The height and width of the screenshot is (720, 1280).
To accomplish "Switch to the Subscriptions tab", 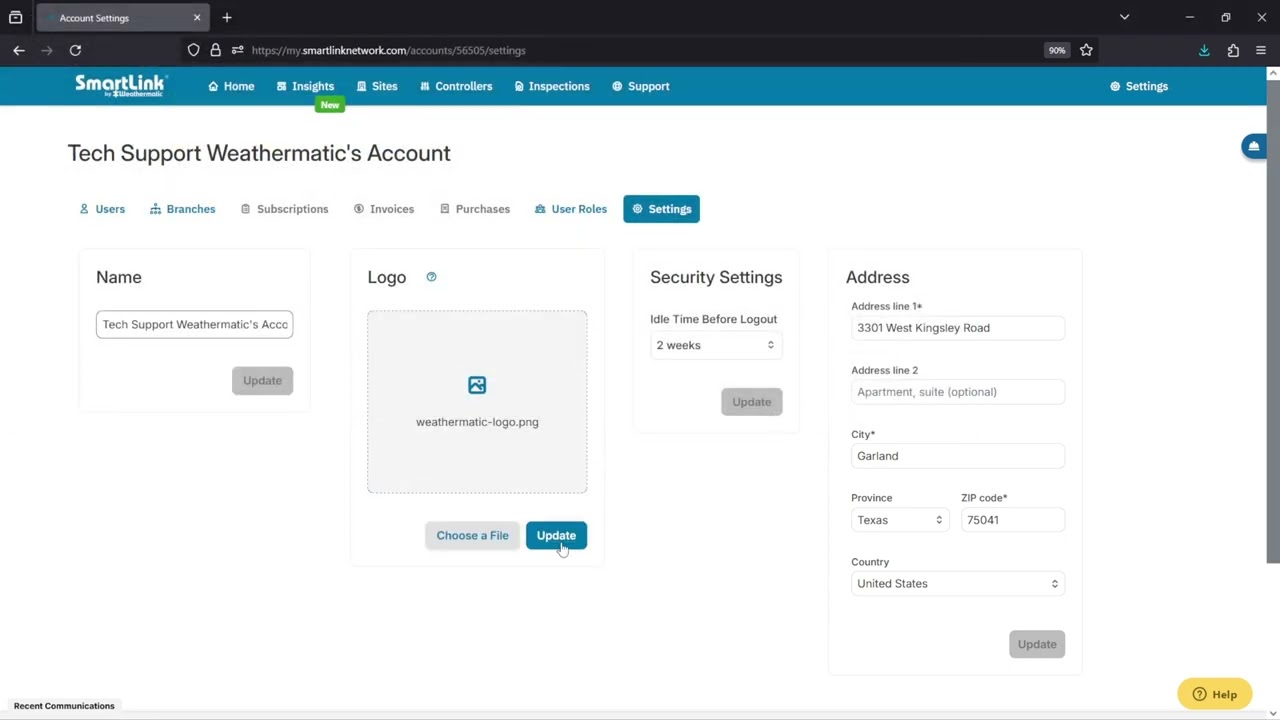I will 284,209.
